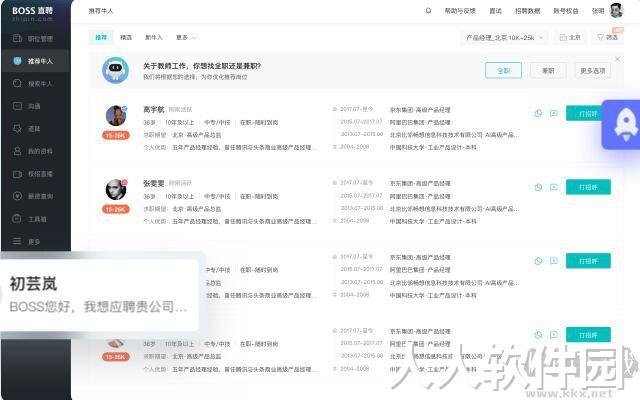640x400 pixels.
Task: Open 高宇航's avatar photo
Action: pos(116,116)
